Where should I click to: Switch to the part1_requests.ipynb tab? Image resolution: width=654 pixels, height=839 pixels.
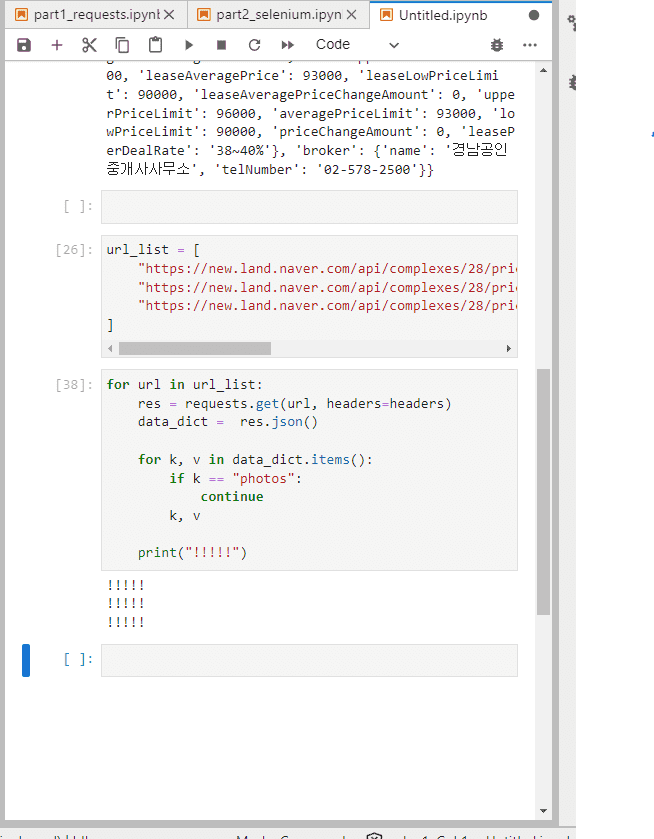pyautogui.click(x=96, y=15)
